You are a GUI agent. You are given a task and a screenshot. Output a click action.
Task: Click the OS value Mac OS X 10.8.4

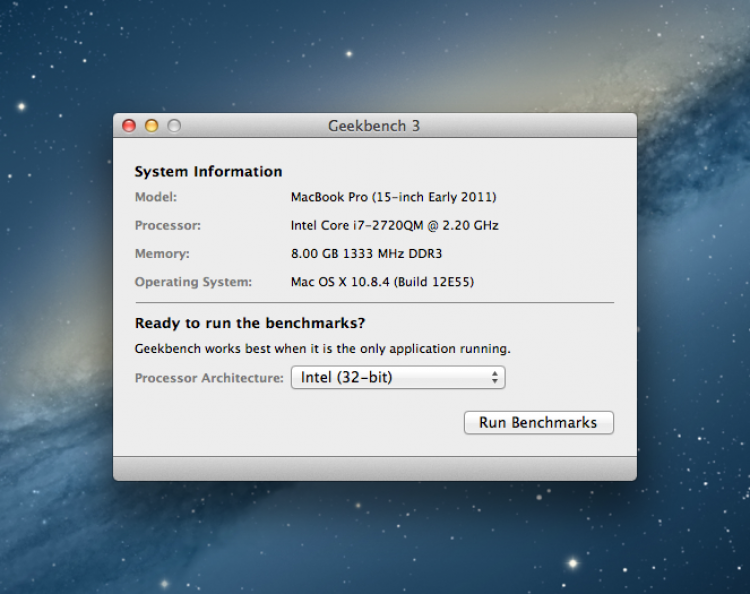[382, 282]
